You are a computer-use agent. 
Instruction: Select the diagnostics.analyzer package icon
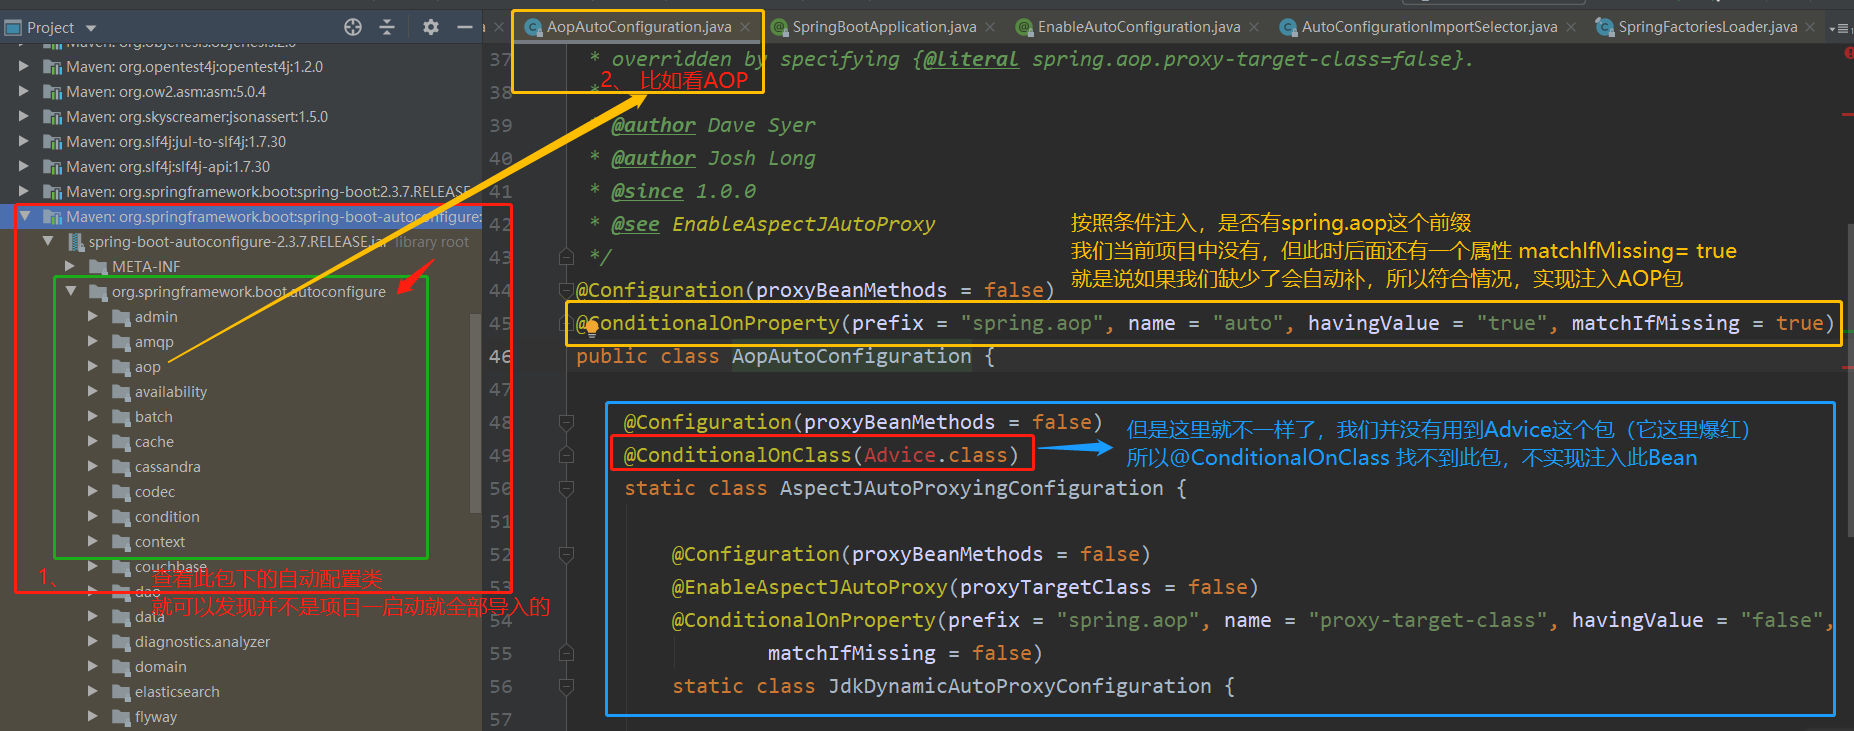[x=121, y=642]
